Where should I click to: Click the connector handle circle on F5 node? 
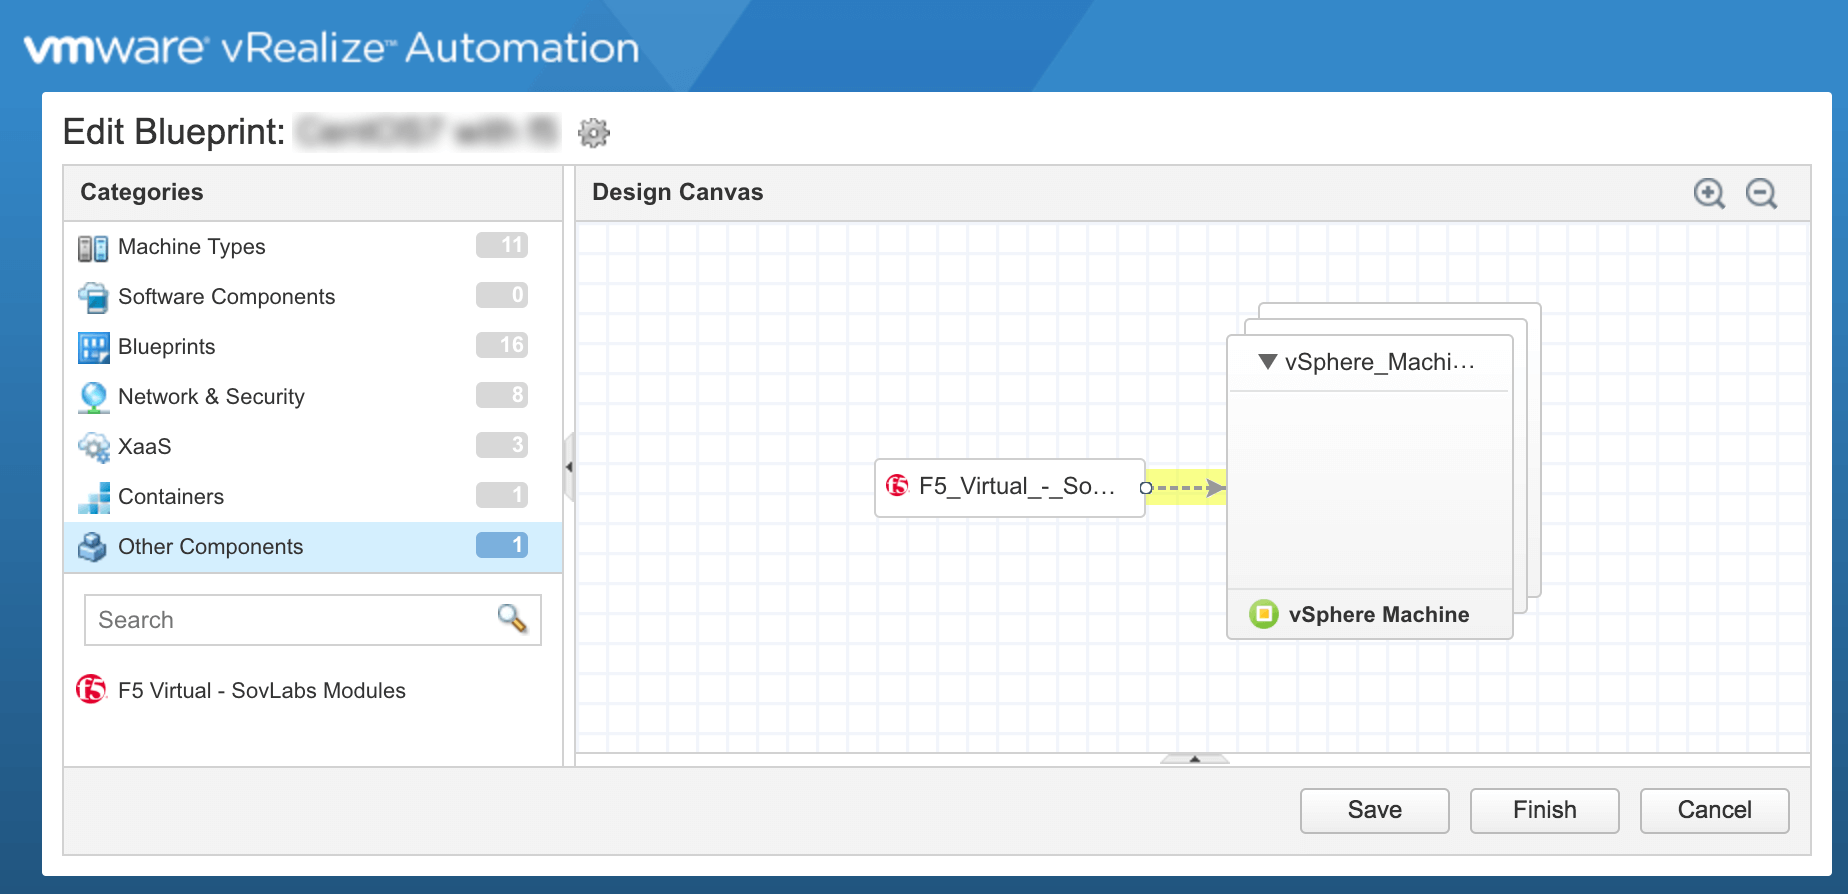pyautogui.click(x=1147, y=488)
